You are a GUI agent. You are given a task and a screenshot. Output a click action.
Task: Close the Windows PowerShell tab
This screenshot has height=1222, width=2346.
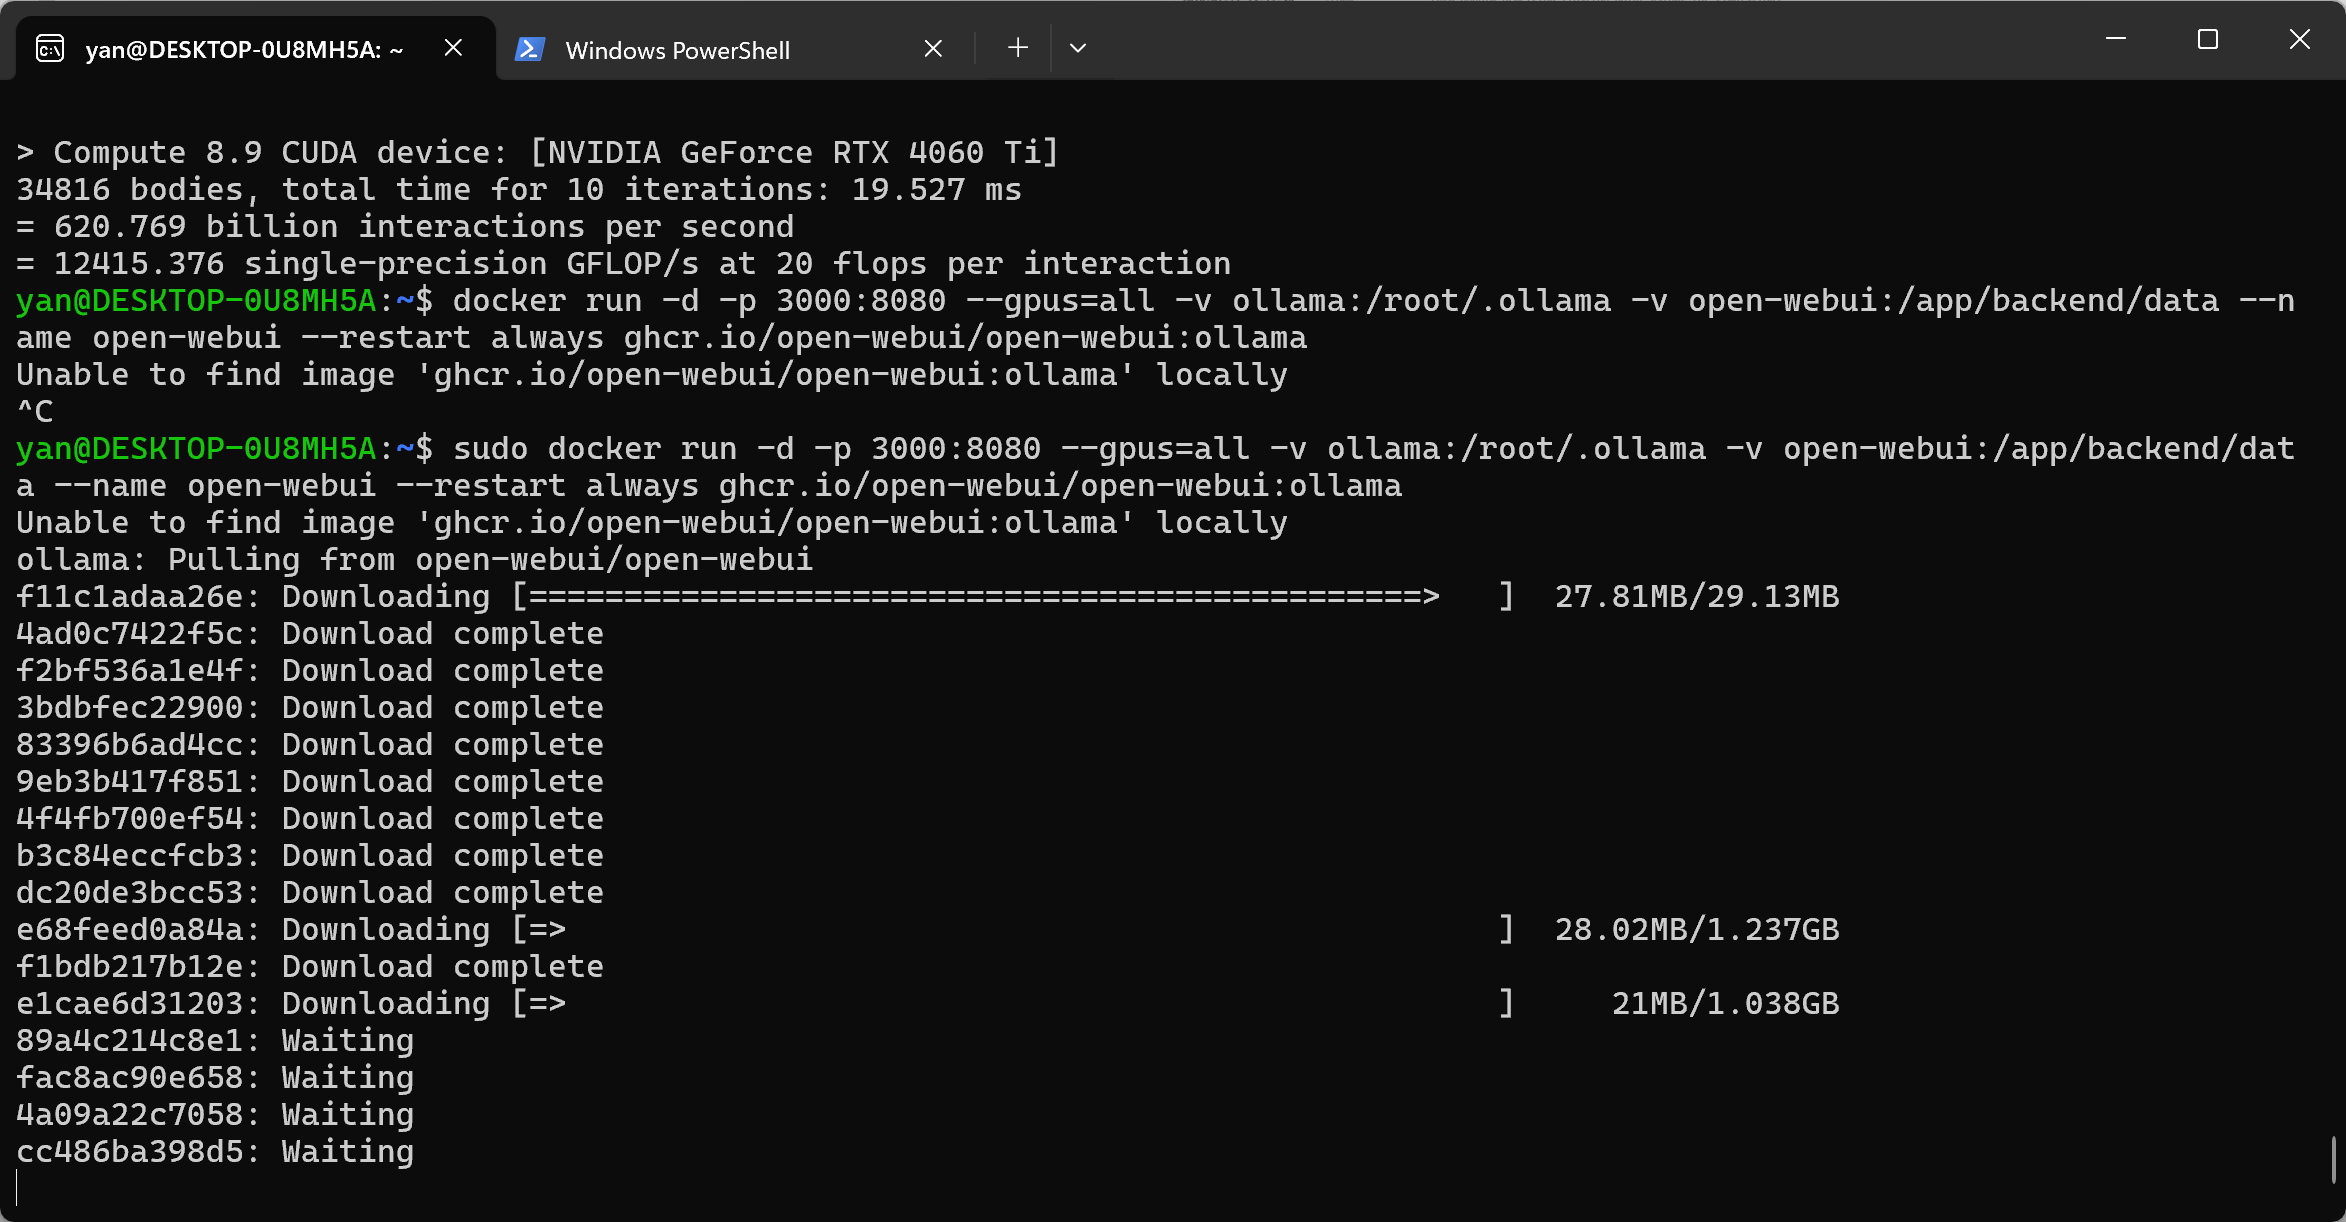(x=933, y=48)
